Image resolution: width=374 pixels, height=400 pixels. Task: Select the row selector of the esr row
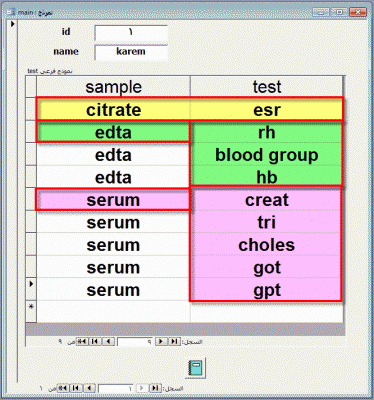(31, 109)
